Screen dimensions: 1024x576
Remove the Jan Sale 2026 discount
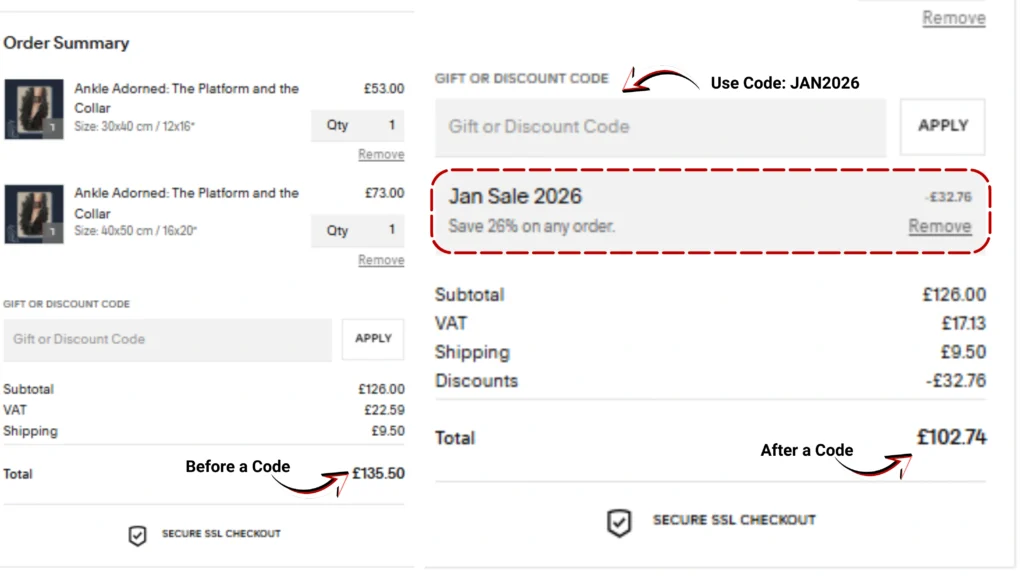(x=939, y=226)
